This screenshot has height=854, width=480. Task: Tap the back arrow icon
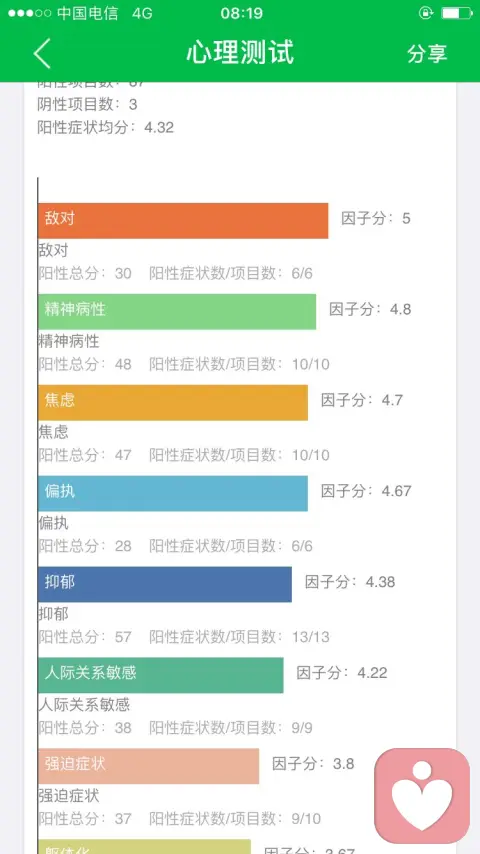[x=42, y=53]
